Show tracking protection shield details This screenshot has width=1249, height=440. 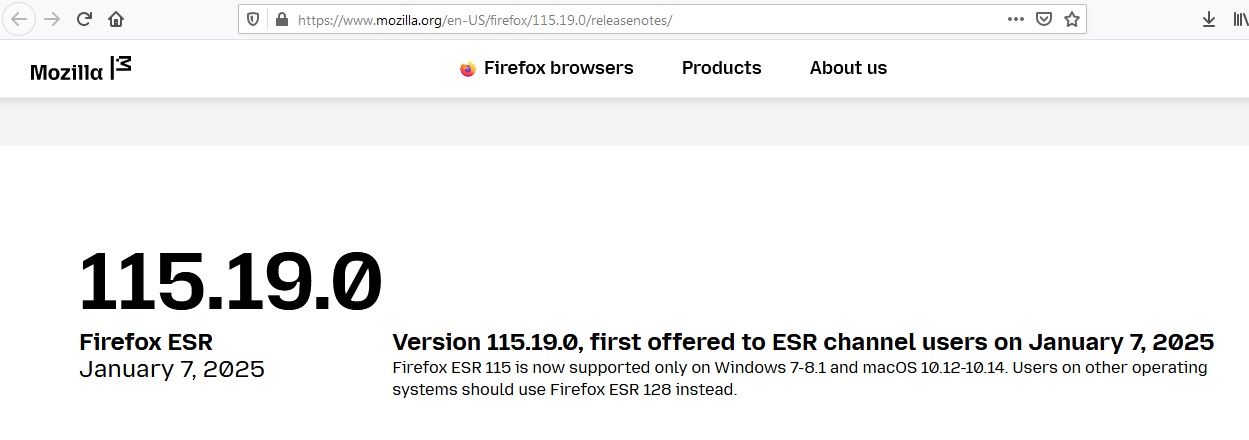tap(254, 19)
